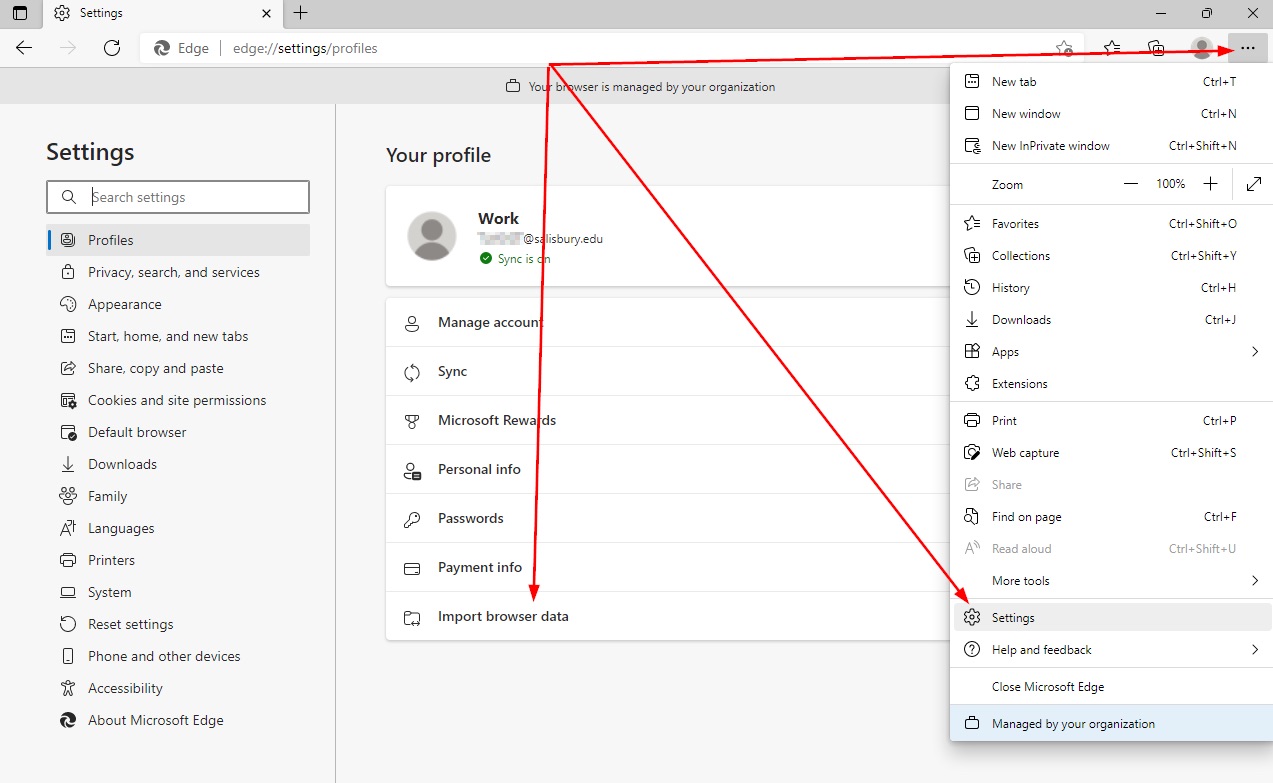Zoom out using the minus control
This screenshot has width=1273, height=783.
click(1130, 183)
